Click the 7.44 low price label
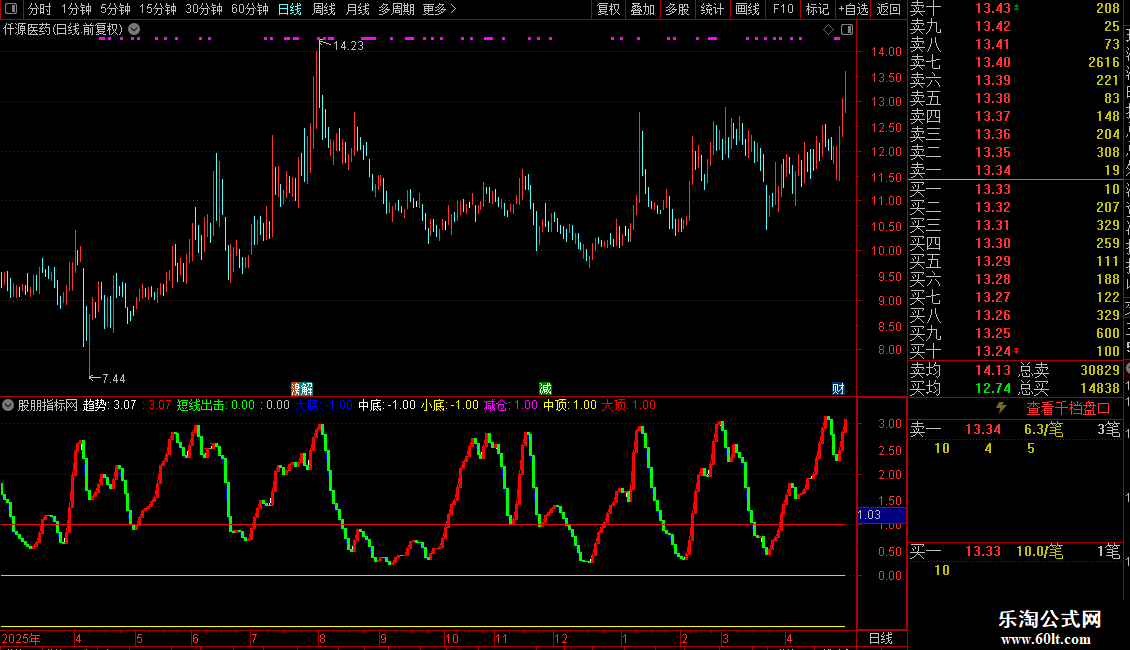 coord(113,378)
